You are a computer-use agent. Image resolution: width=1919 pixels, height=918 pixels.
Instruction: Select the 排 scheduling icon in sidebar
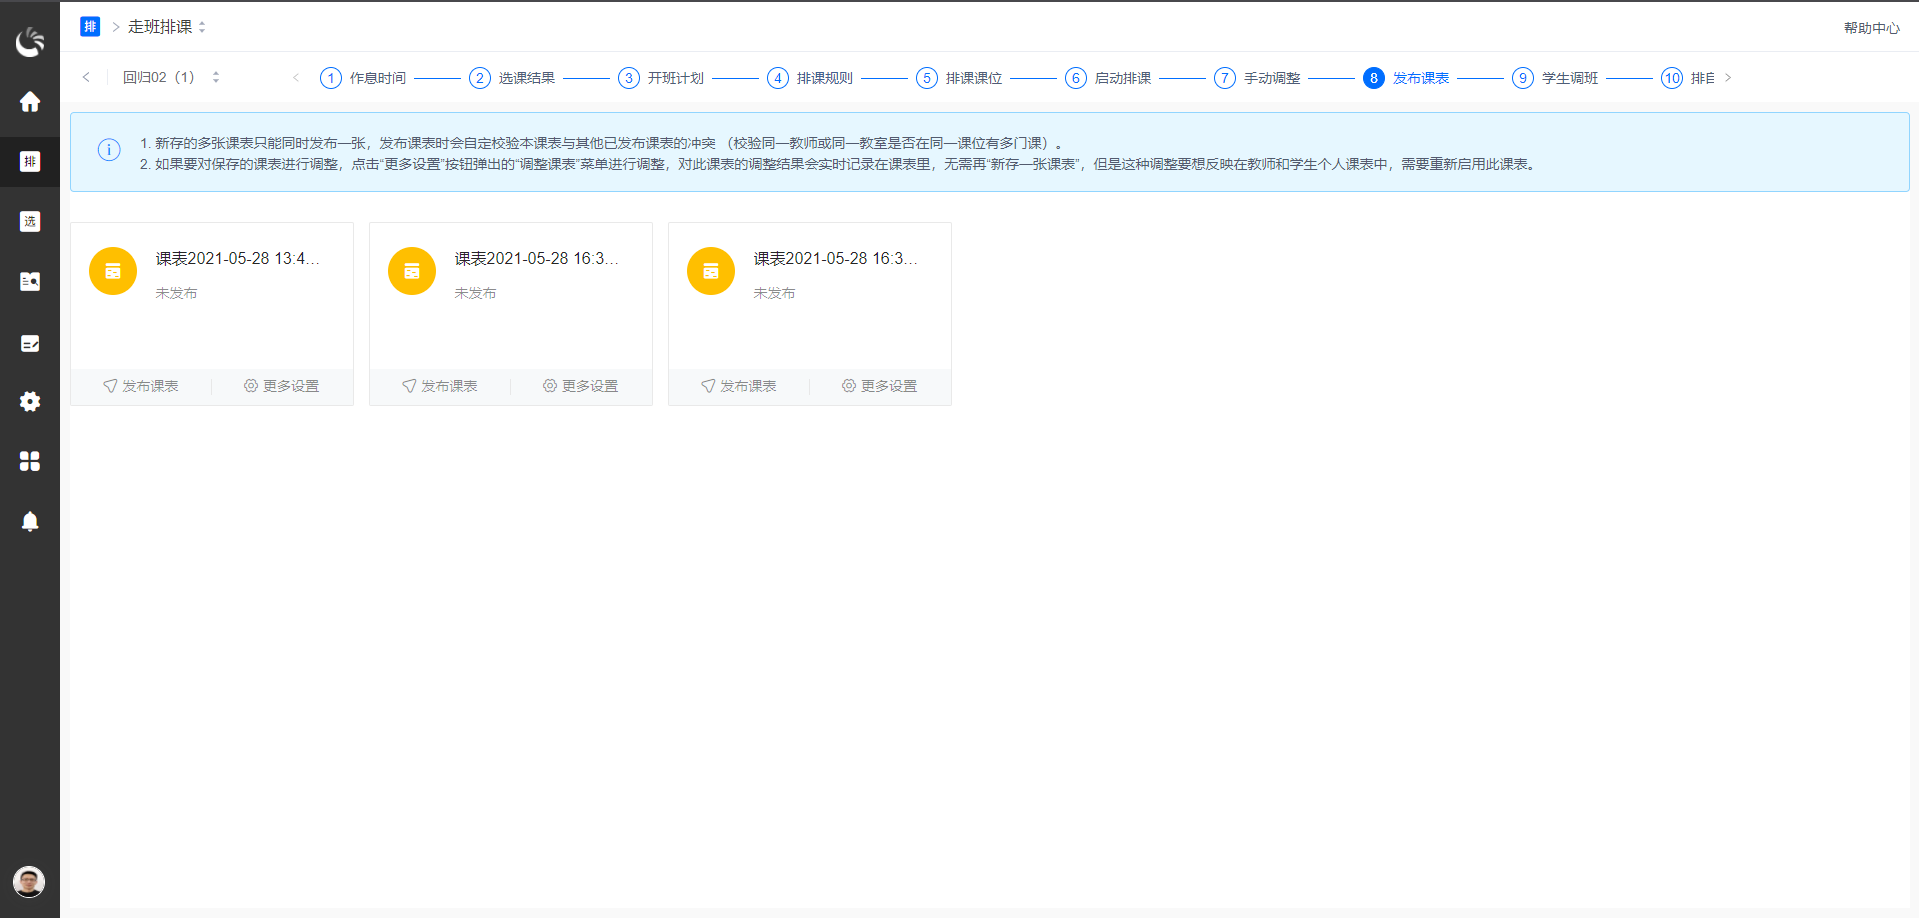click(29, 161)
